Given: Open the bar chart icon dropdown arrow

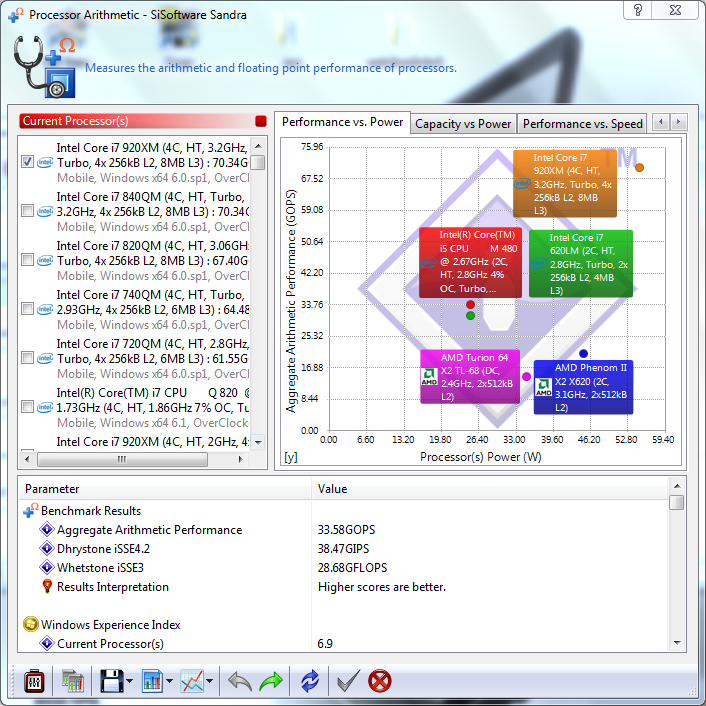Looking at the screenshot, I should (x=169, y=681).
